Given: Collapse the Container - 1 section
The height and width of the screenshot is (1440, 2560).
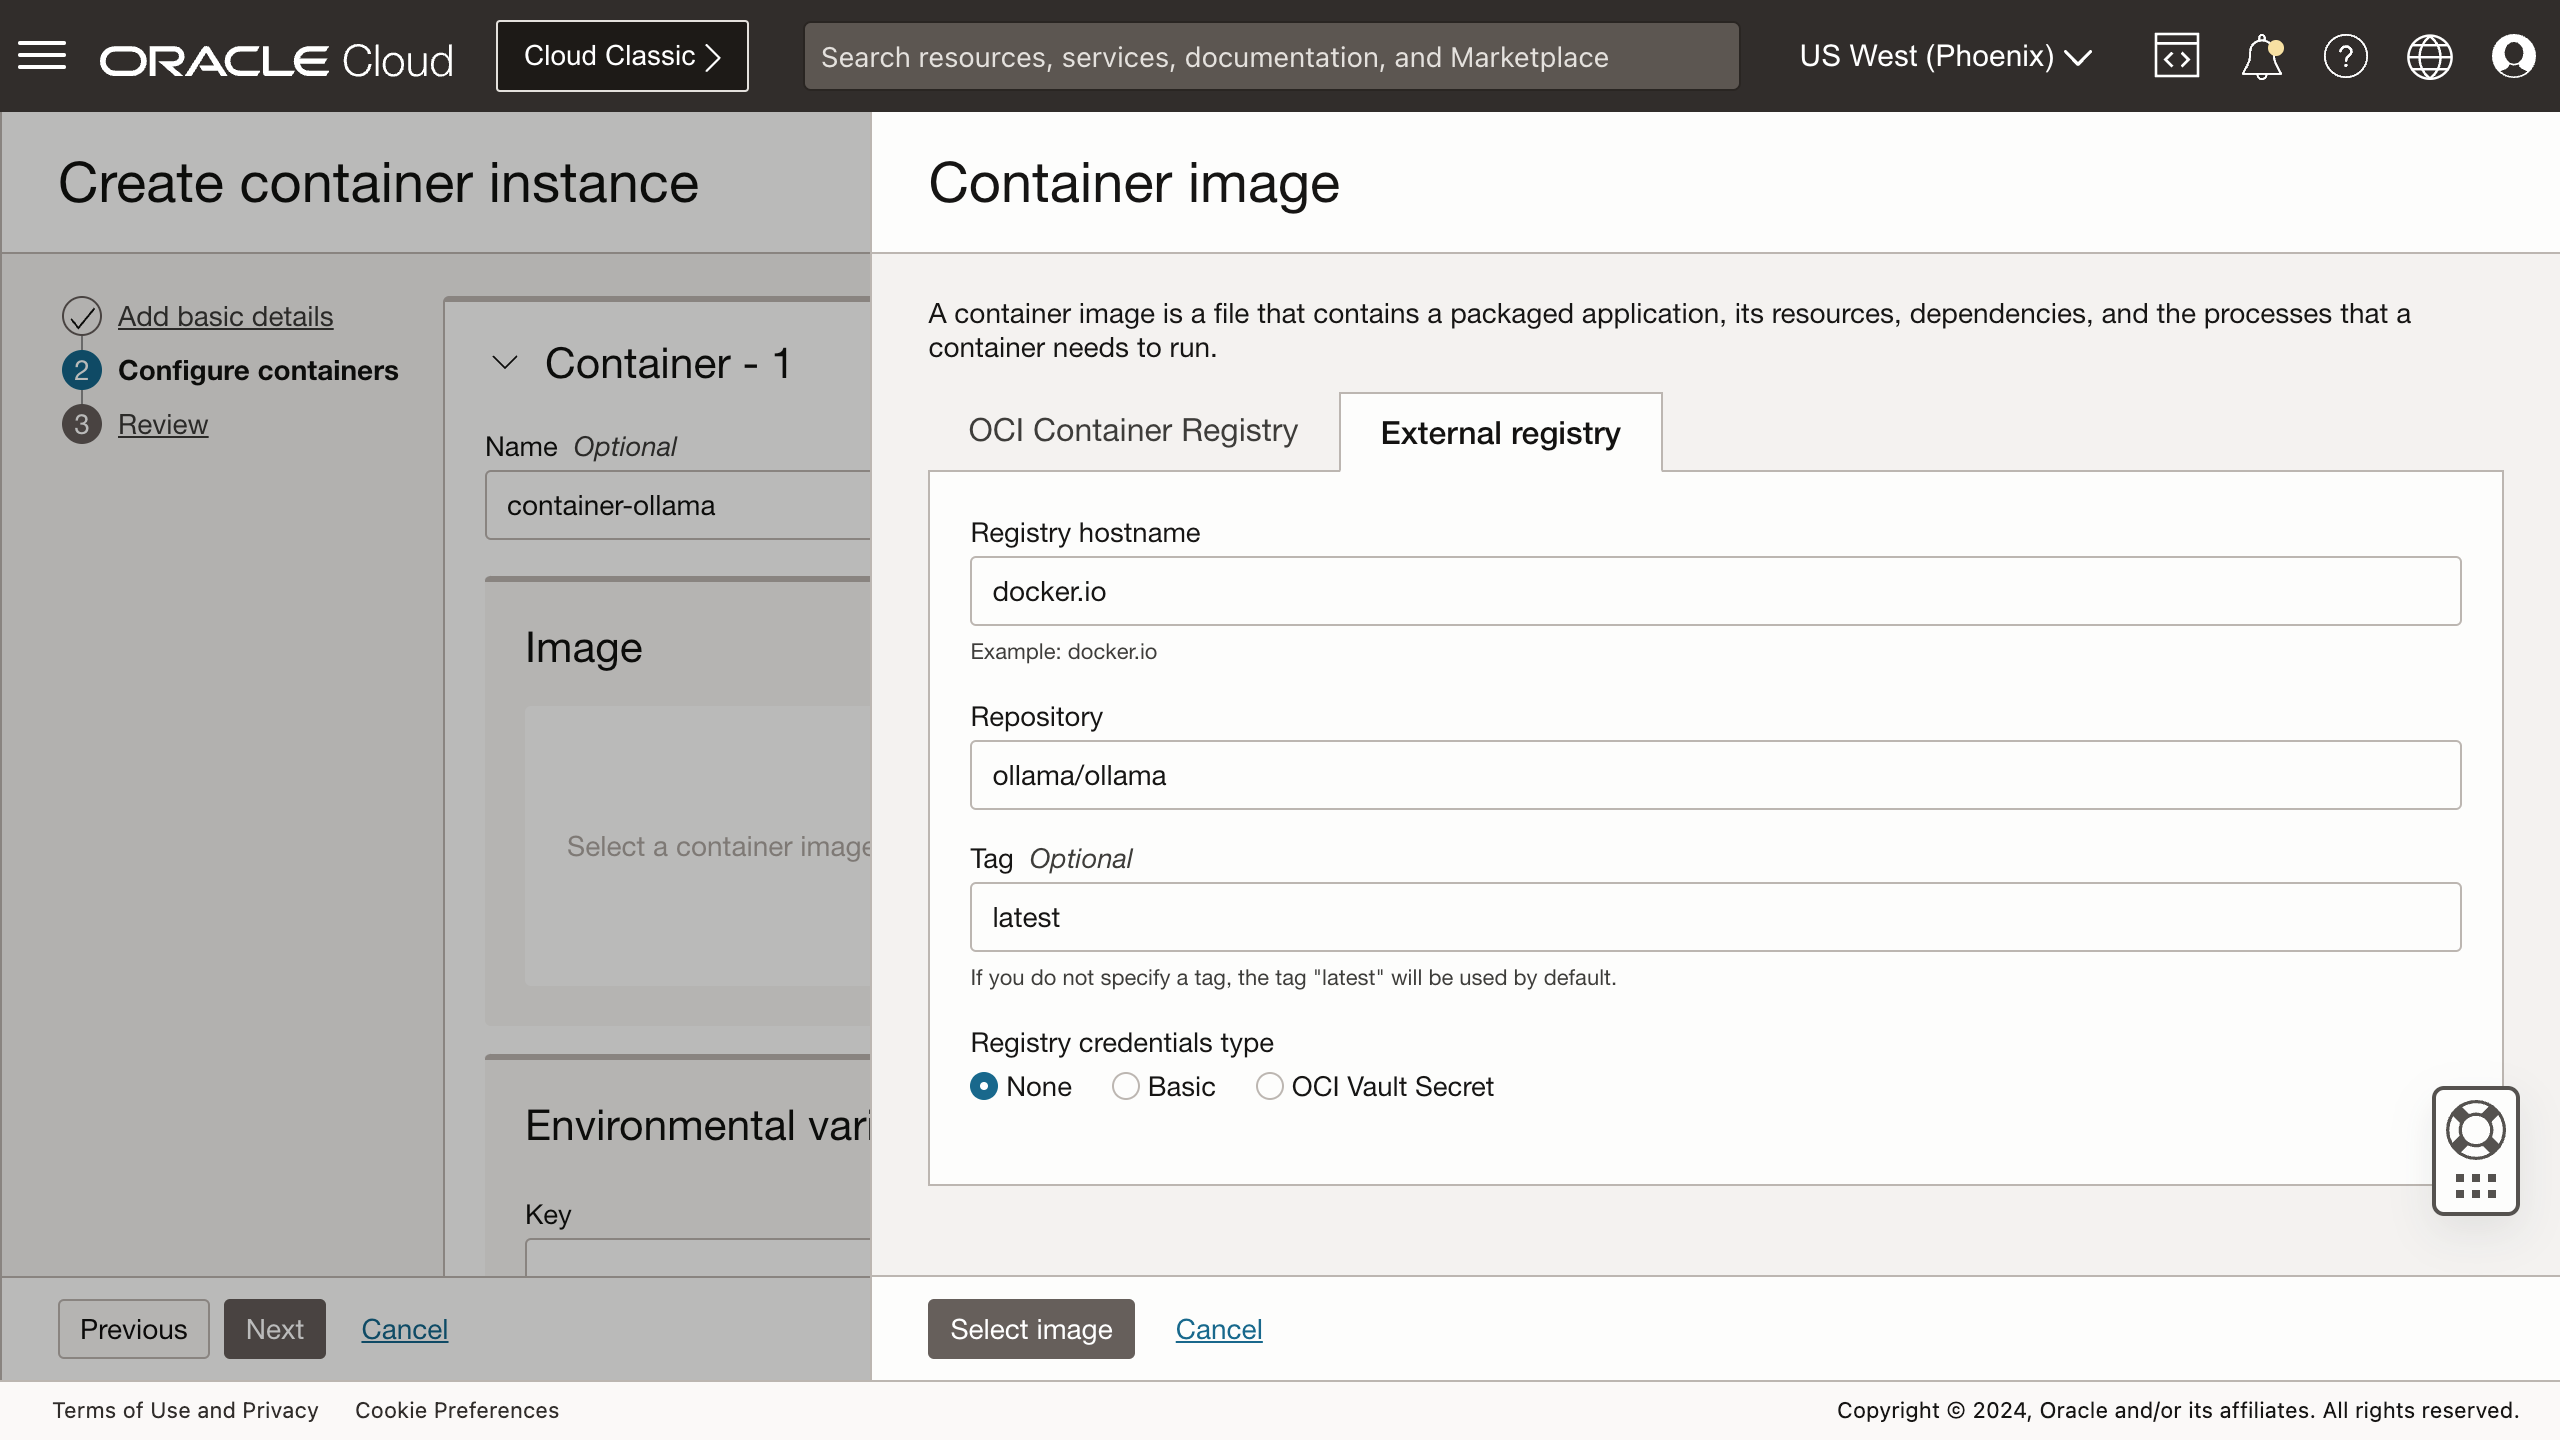Looking at the screenshot, I should click(x=505, y=363).
